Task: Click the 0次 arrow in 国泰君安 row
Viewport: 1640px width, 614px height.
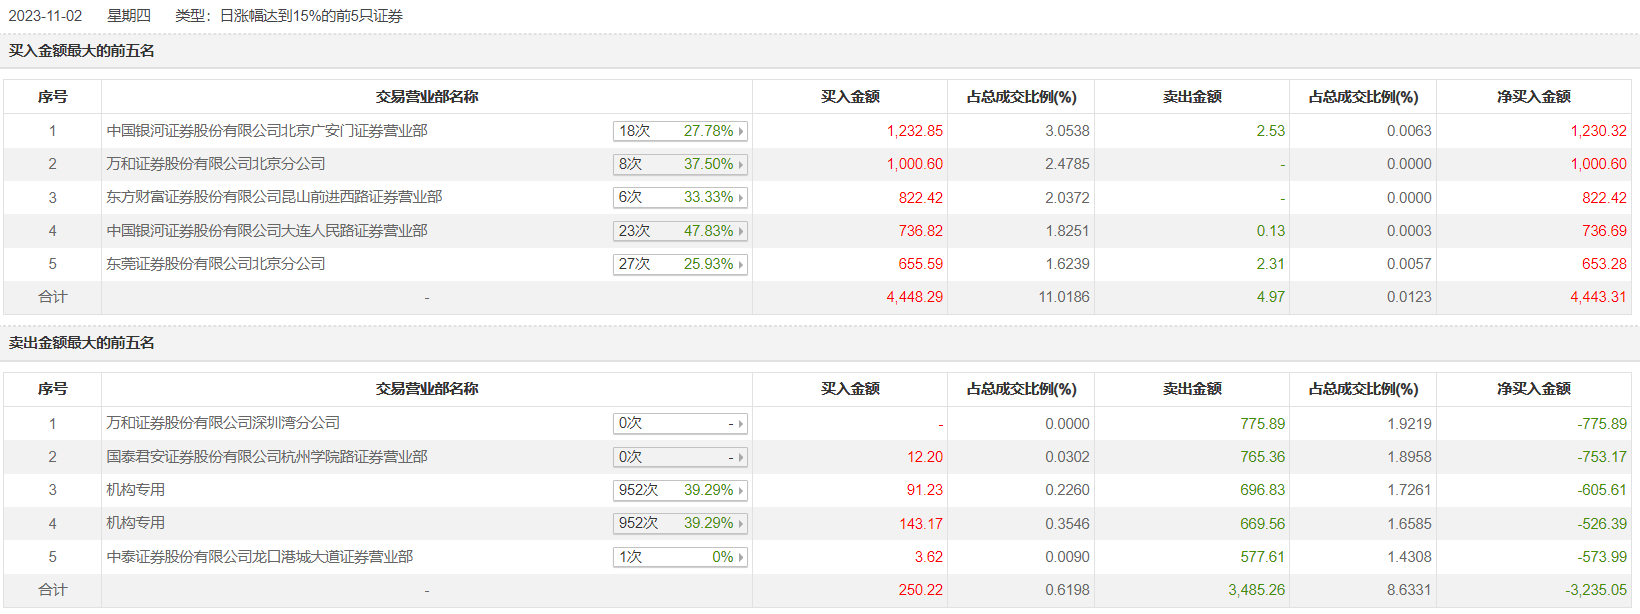Action: 741,457
